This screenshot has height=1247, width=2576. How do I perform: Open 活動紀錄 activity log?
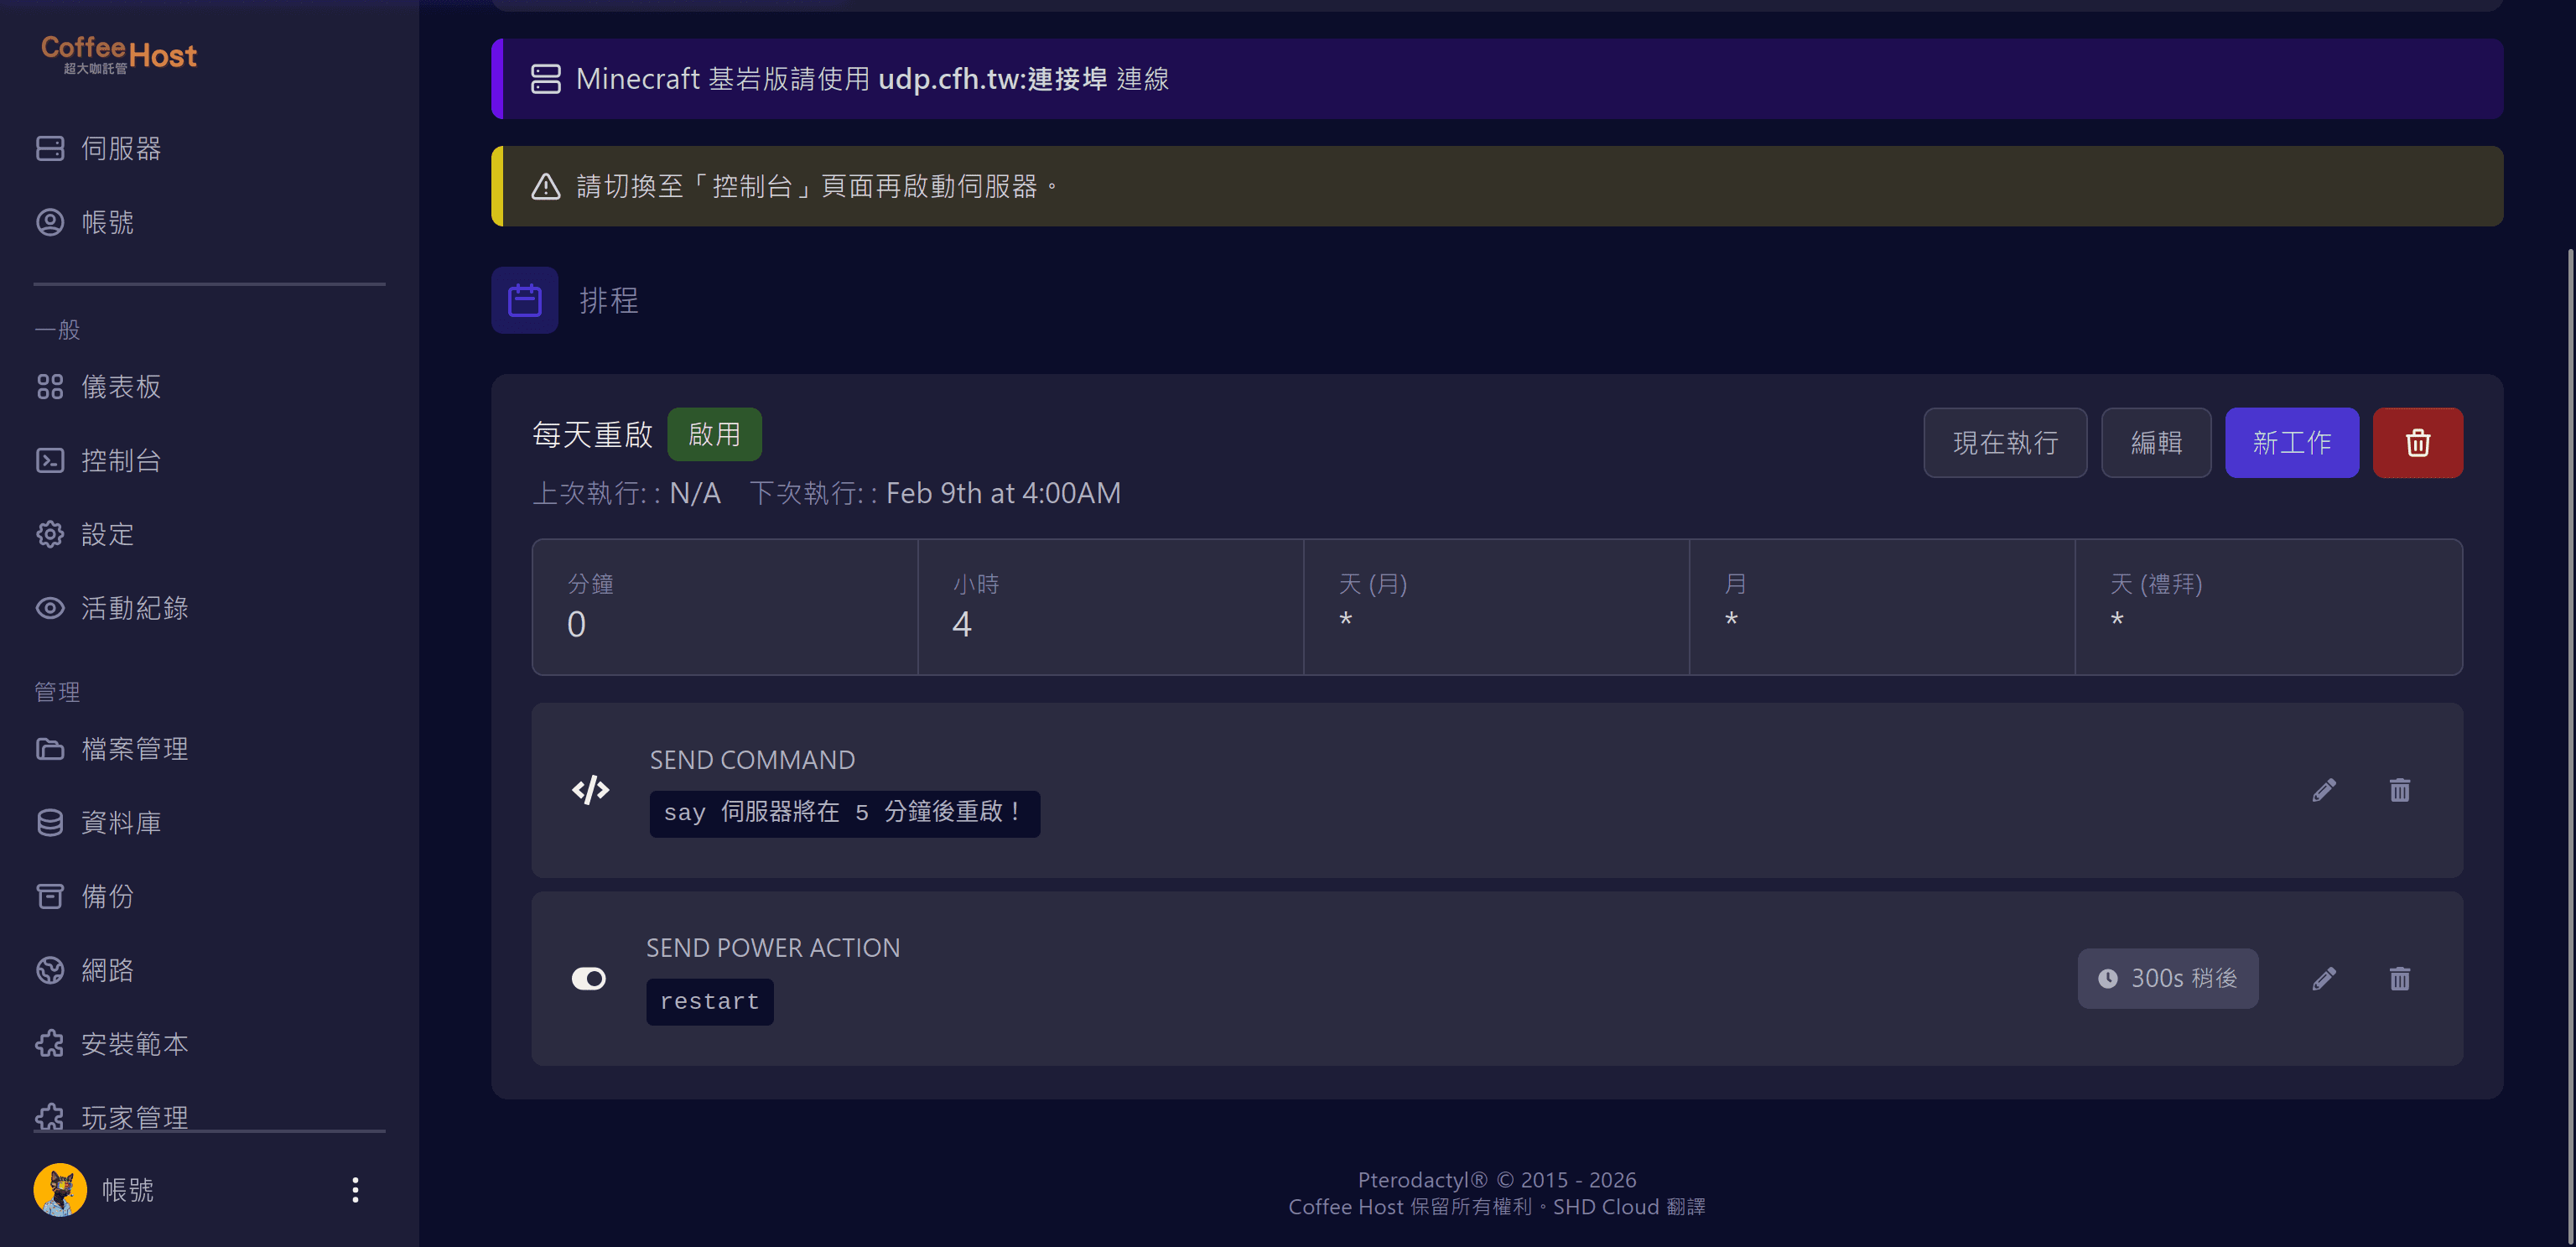click(134, 608)
